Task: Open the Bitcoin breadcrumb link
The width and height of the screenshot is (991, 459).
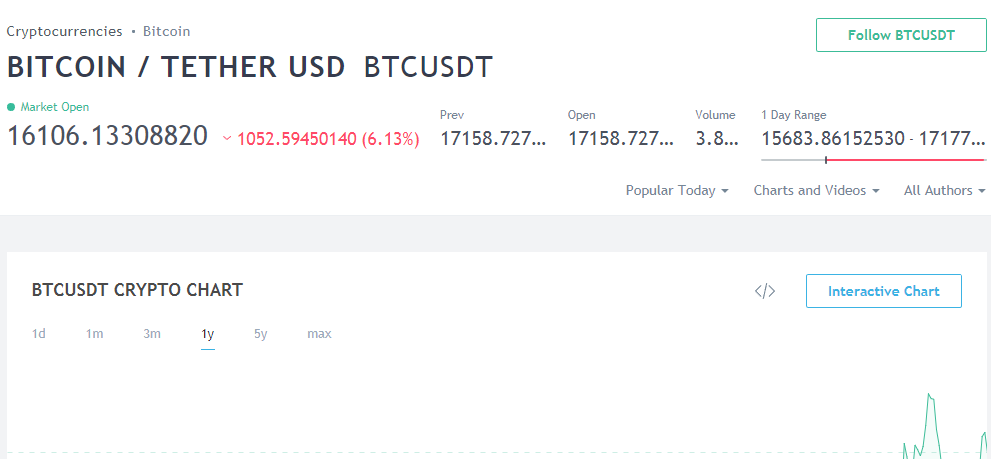Action: (166, 31)
